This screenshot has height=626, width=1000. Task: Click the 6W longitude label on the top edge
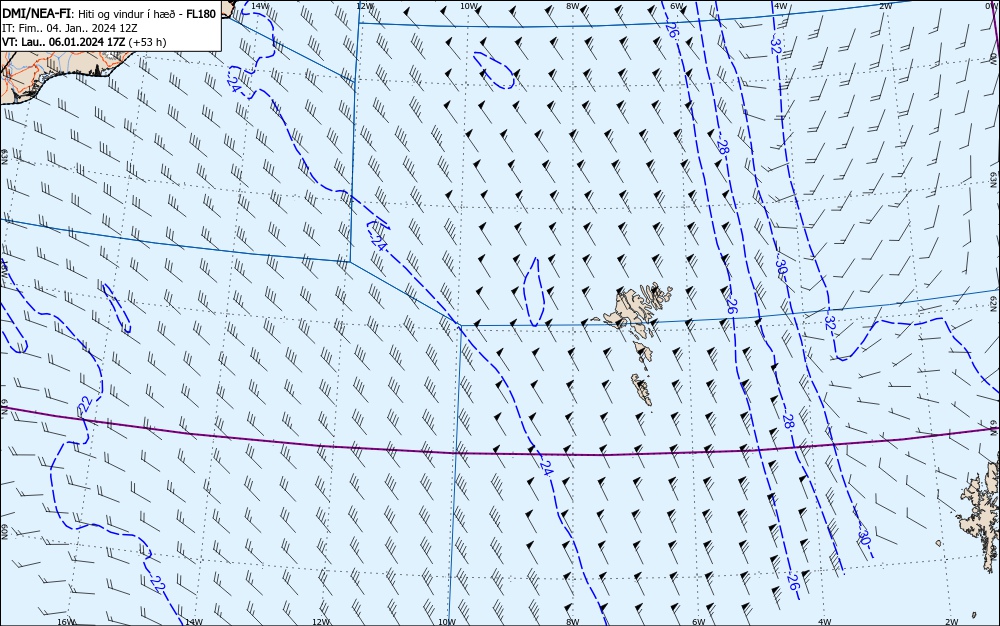click(x=677, y=6)
